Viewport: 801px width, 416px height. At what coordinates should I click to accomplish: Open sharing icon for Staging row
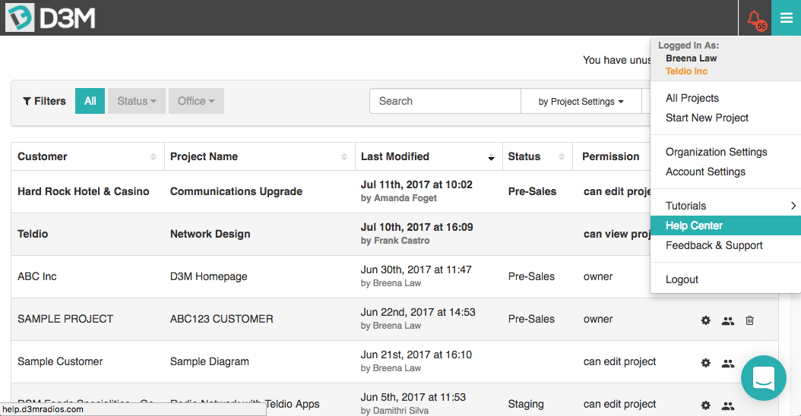pyautogui.click(x=728, y=406)
